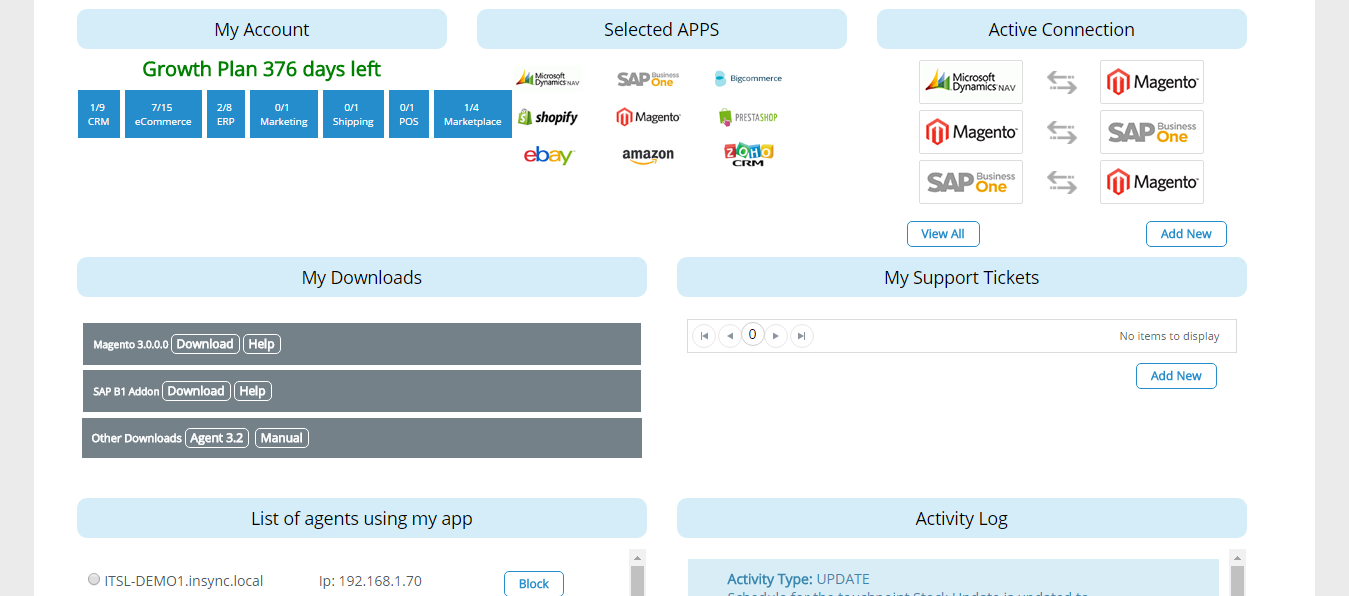Click Magento target in third active connection
Screen dimensions: 1349x596
click(x=1152, y=182)
